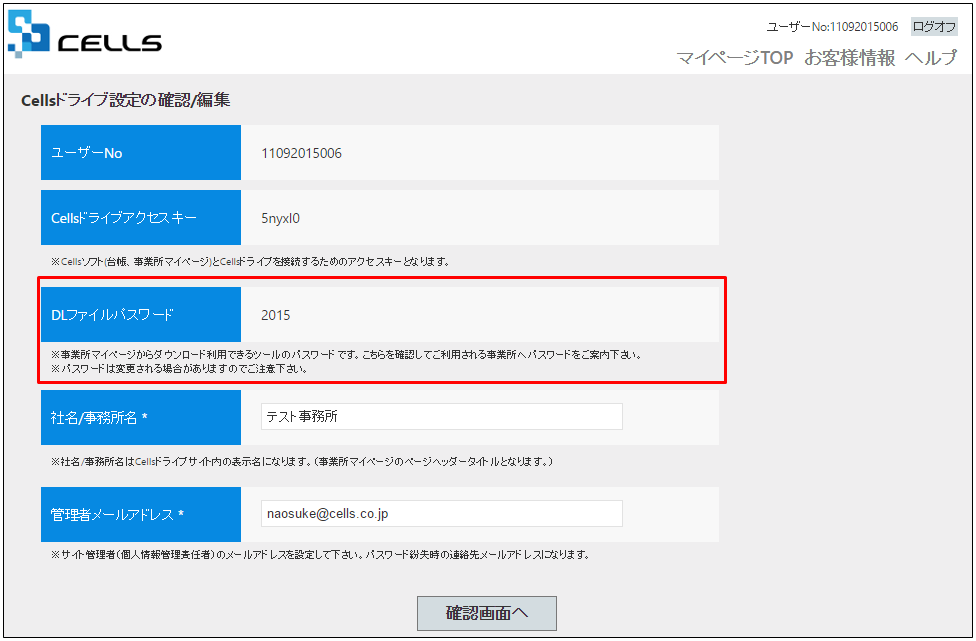This screenshot has width=976, height=641.
Task: Click the ユーザーNo row label
Action: tap(141, 153)
